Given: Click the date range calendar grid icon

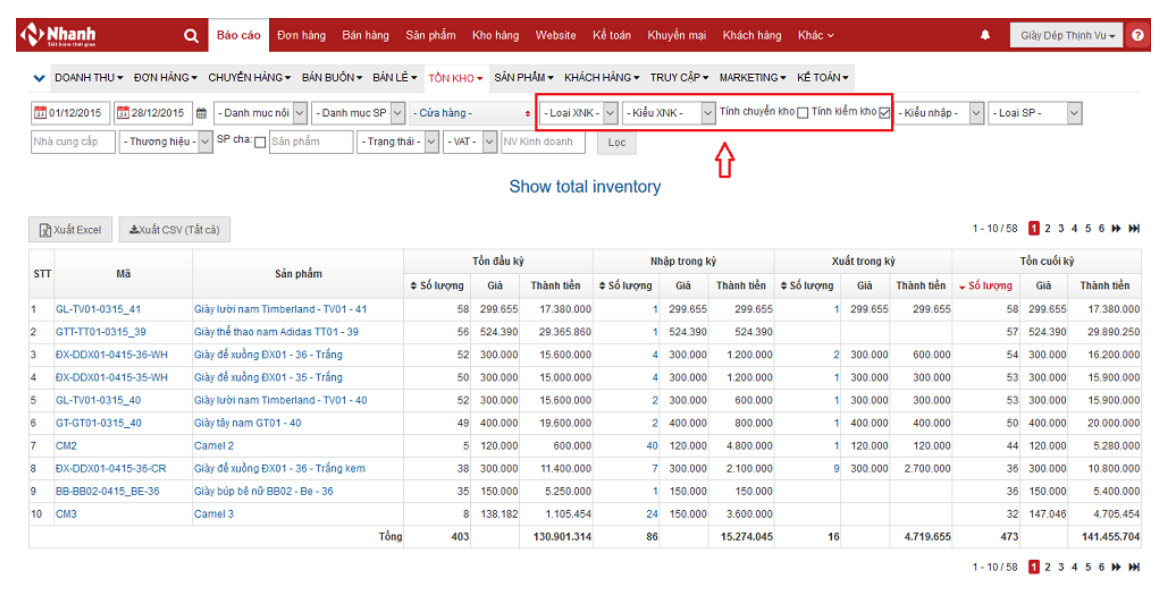Looking at the screenshot, I should click(x=201, y=113).
